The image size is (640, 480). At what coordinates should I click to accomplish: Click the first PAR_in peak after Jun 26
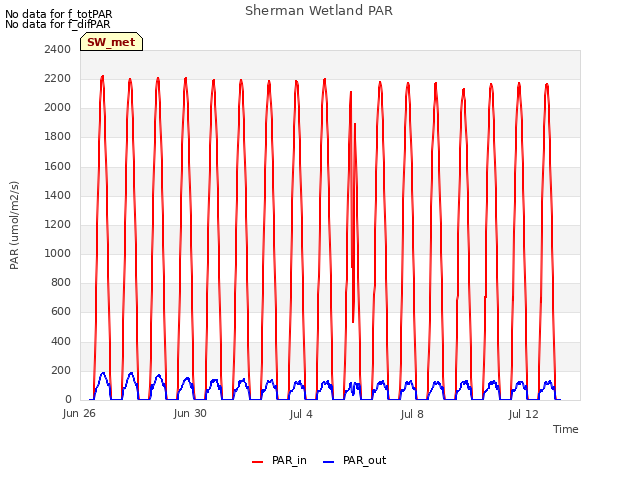[102, 77]
